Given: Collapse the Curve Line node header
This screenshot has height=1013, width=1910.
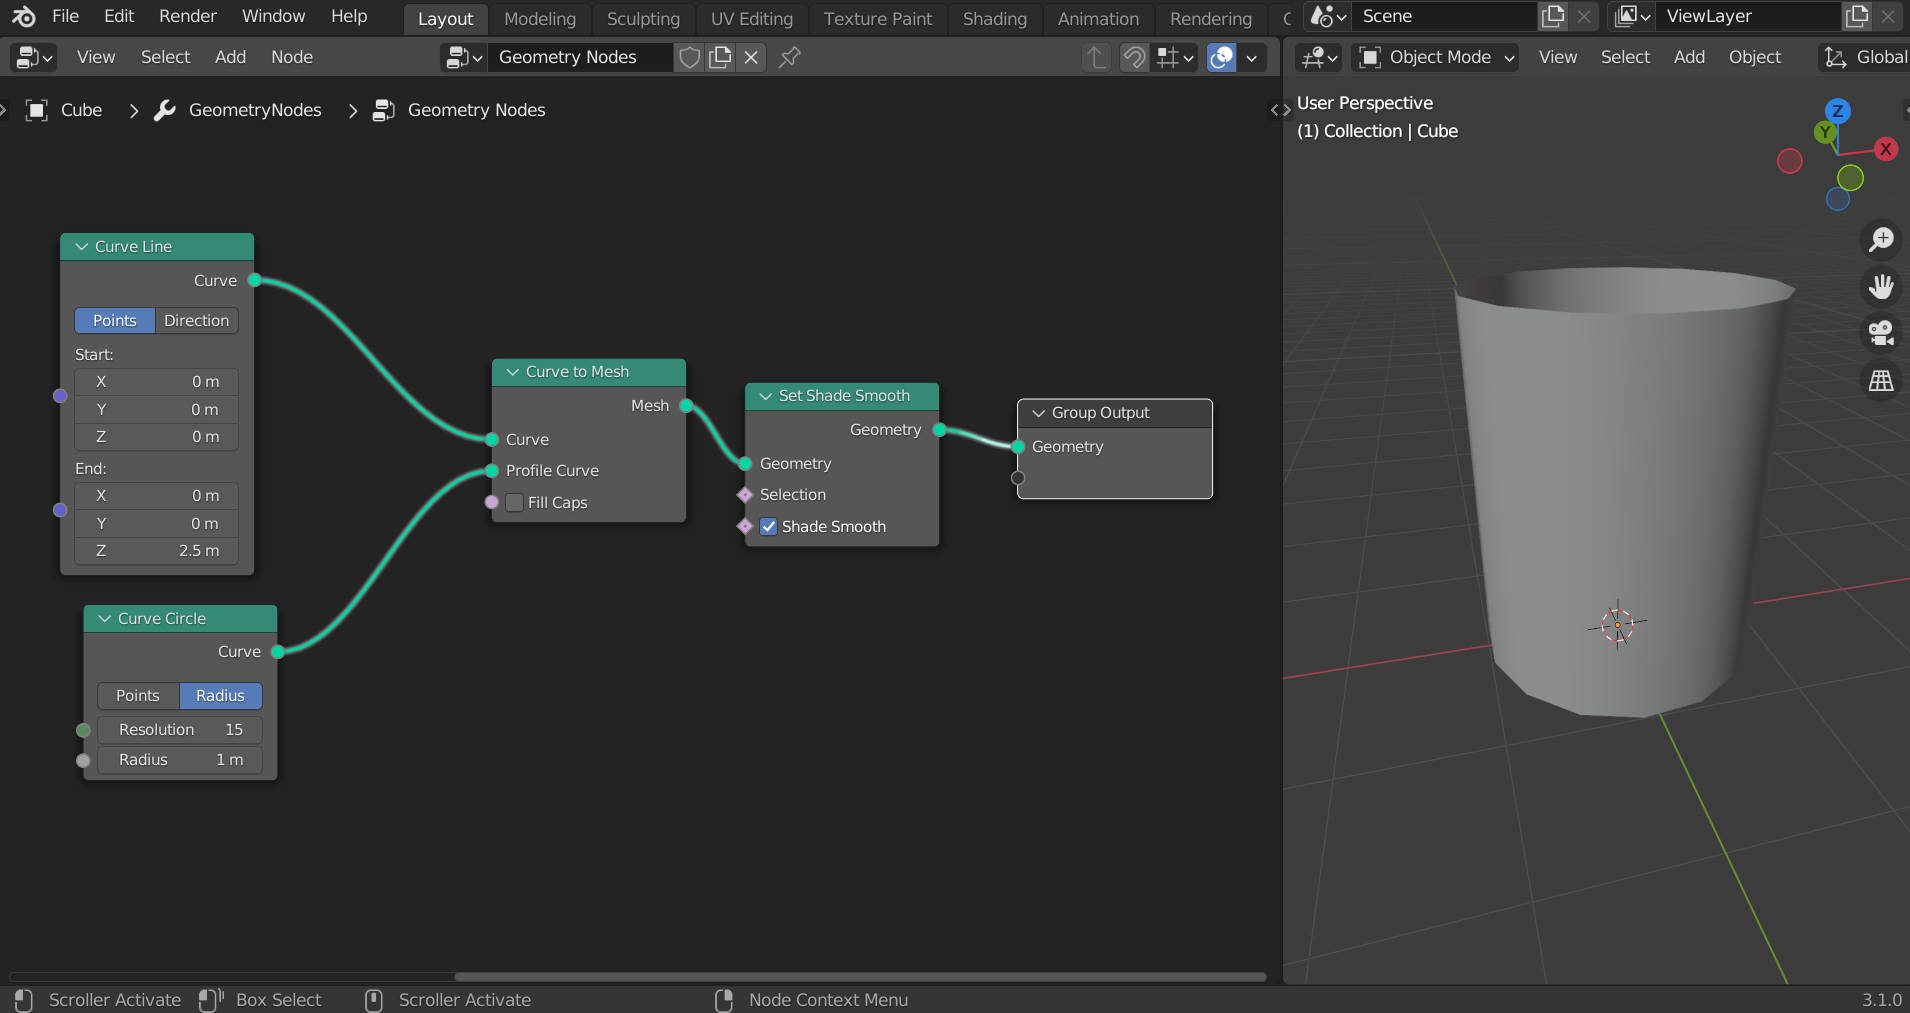Looking at the screenshot, I should pyautogui.click(x=80, y=246).
